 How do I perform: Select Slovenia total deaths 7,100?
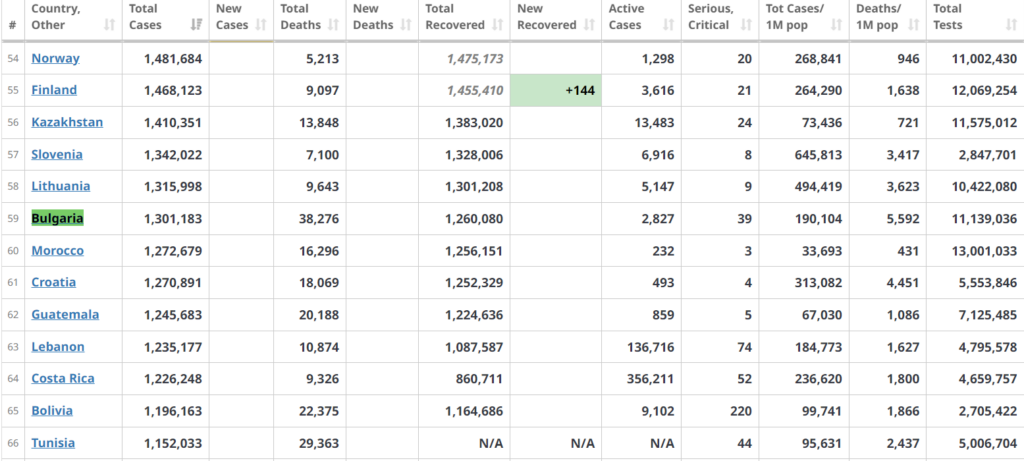click(x=322, y=155)
